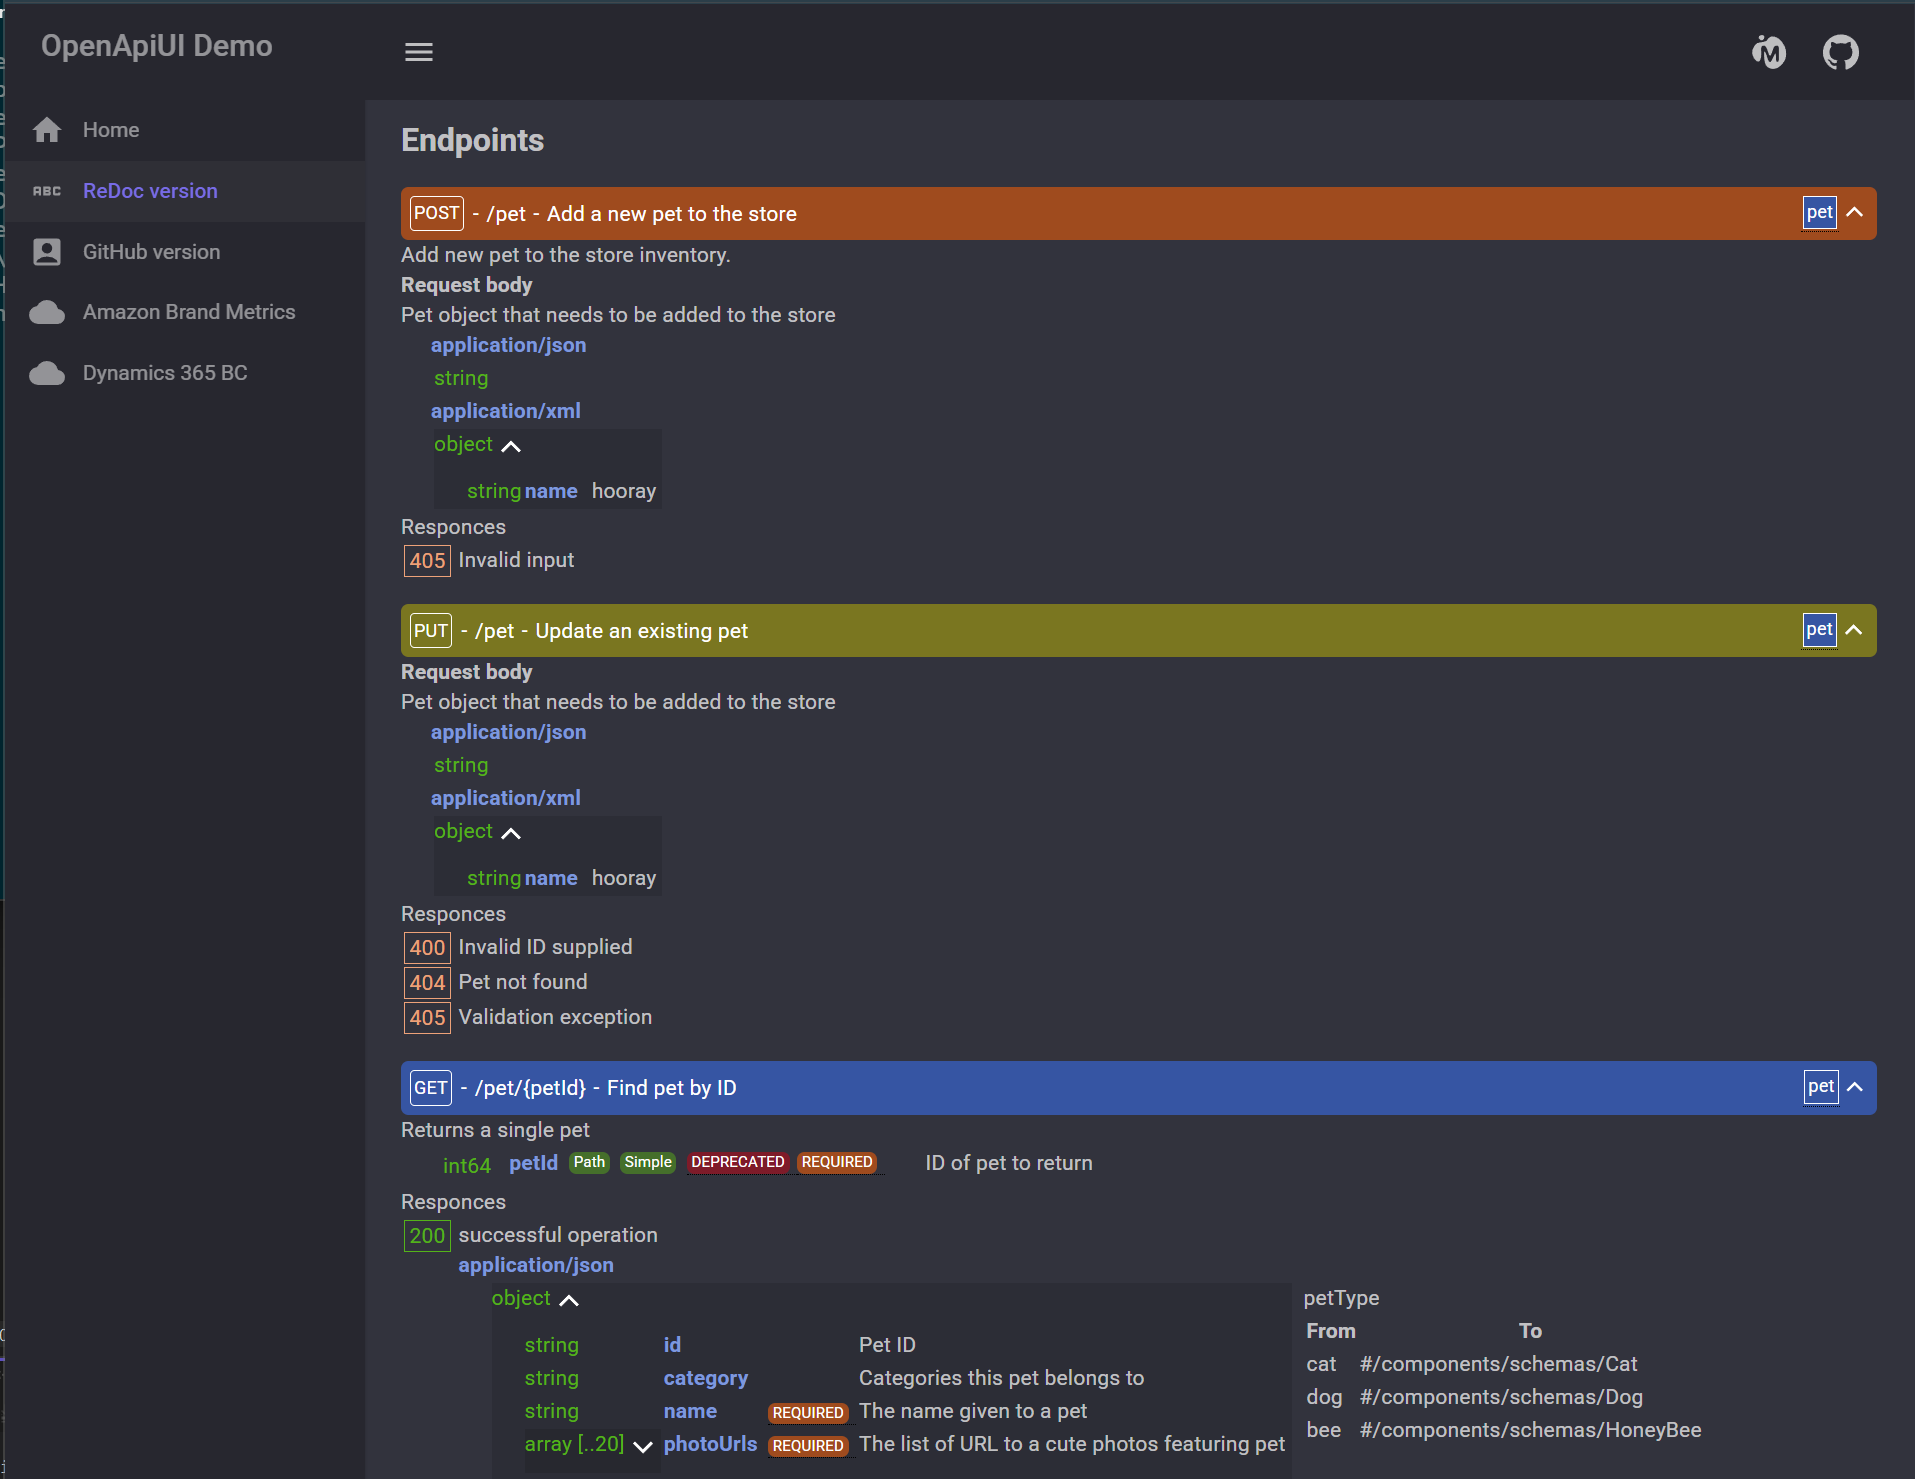Expand the photoUrls array chevron

point(643,1446)
